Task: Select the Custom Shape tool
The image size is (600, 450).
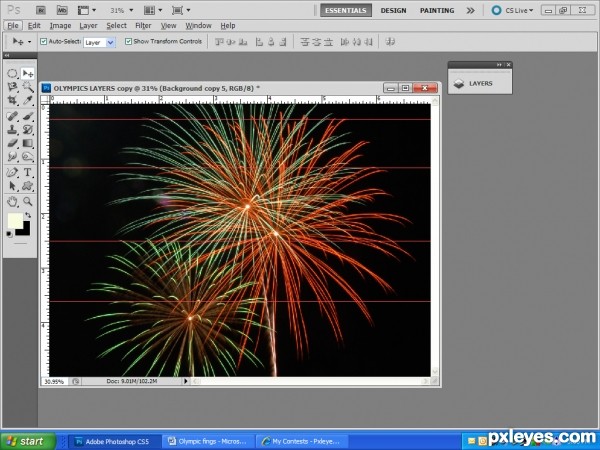Action: (28, 186)
